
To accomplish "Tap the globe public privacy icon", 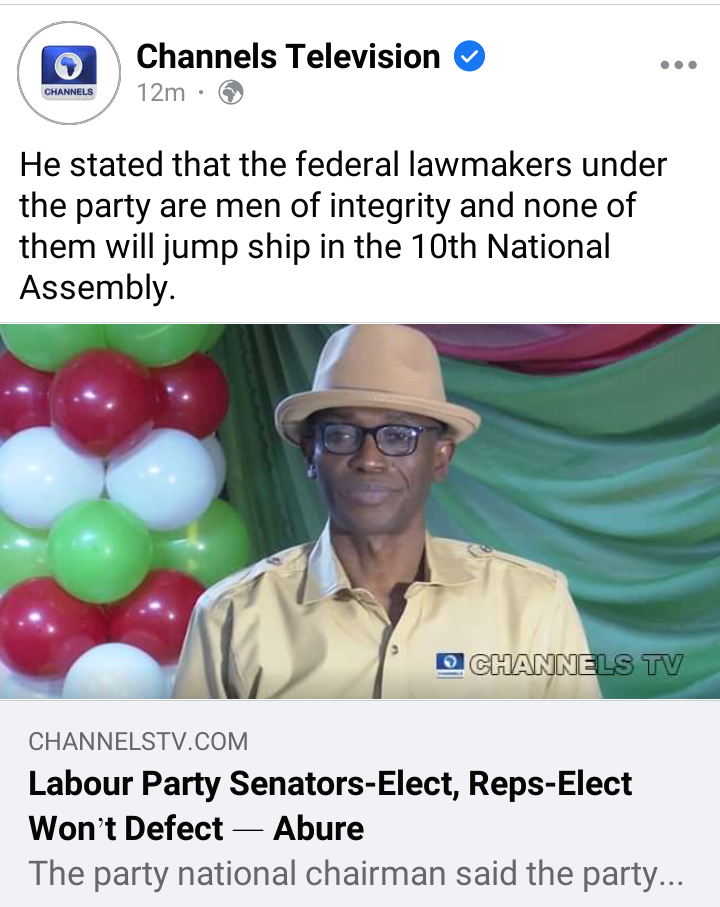I will pyautogui.click(x=231, y=93).
